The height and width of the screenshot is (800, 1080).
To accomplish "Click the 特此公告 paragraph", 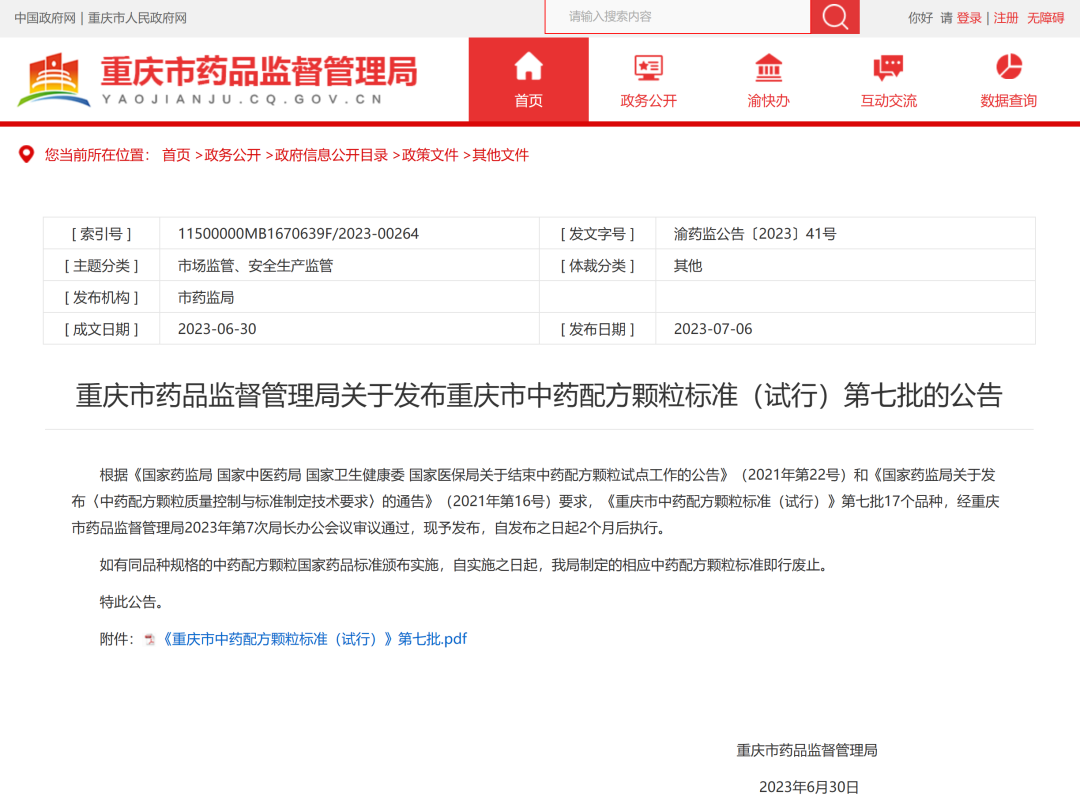I will (132, 602).
